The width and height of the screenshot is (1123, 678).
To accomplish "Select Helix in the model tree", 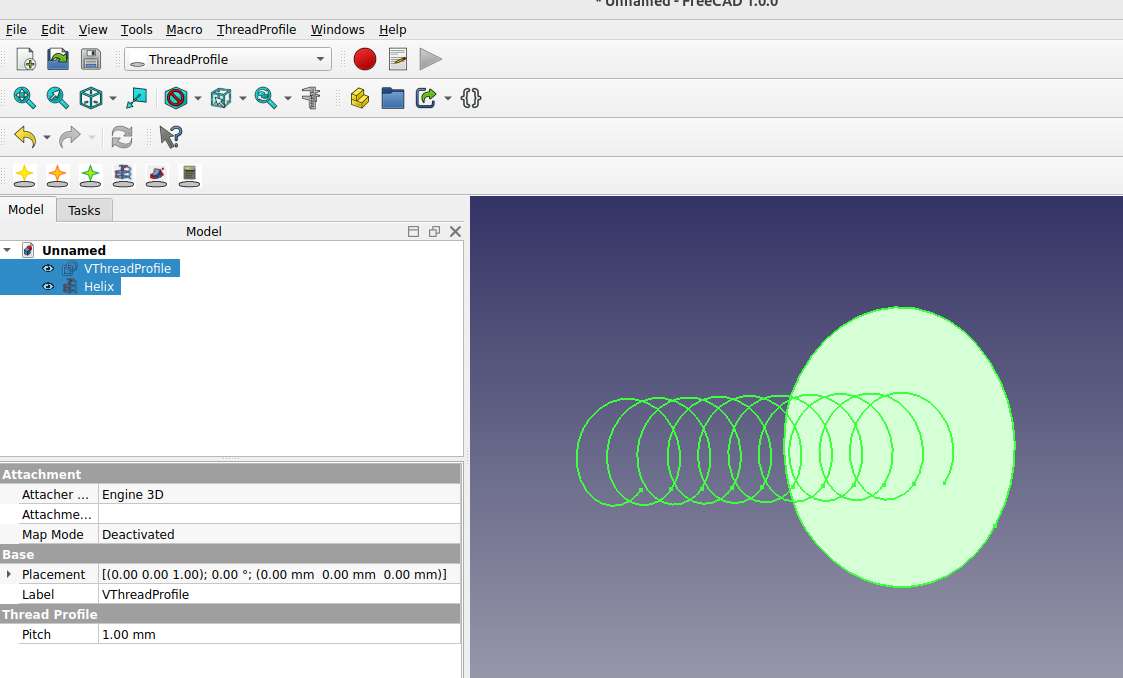I will point(99,286).
